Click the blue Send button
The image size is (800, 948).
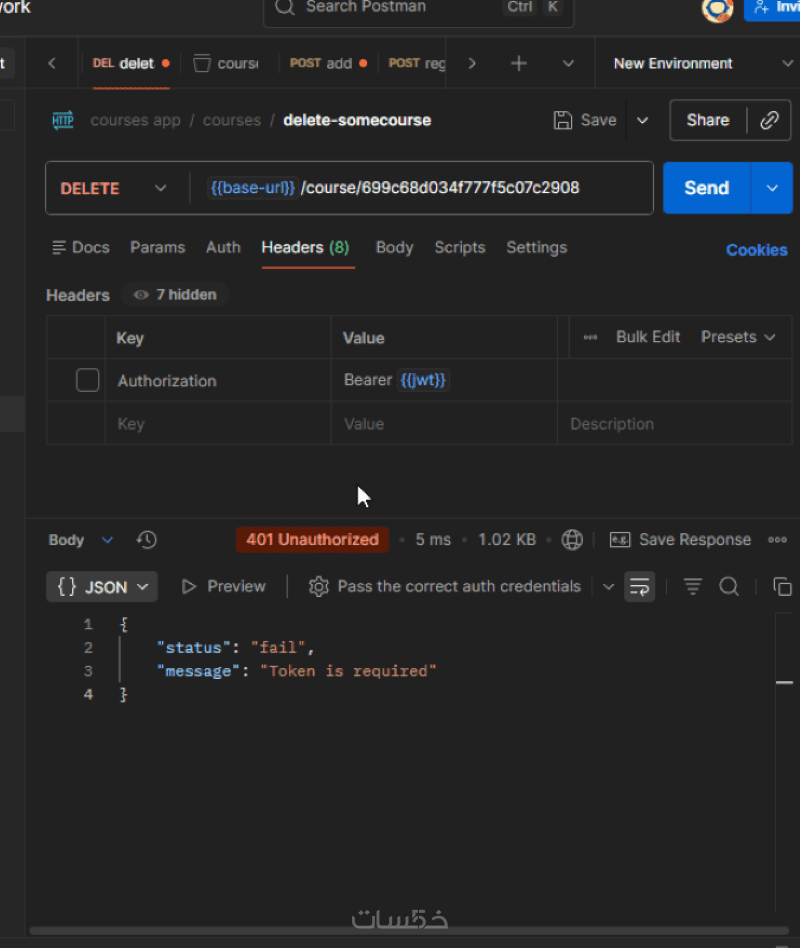706,188
